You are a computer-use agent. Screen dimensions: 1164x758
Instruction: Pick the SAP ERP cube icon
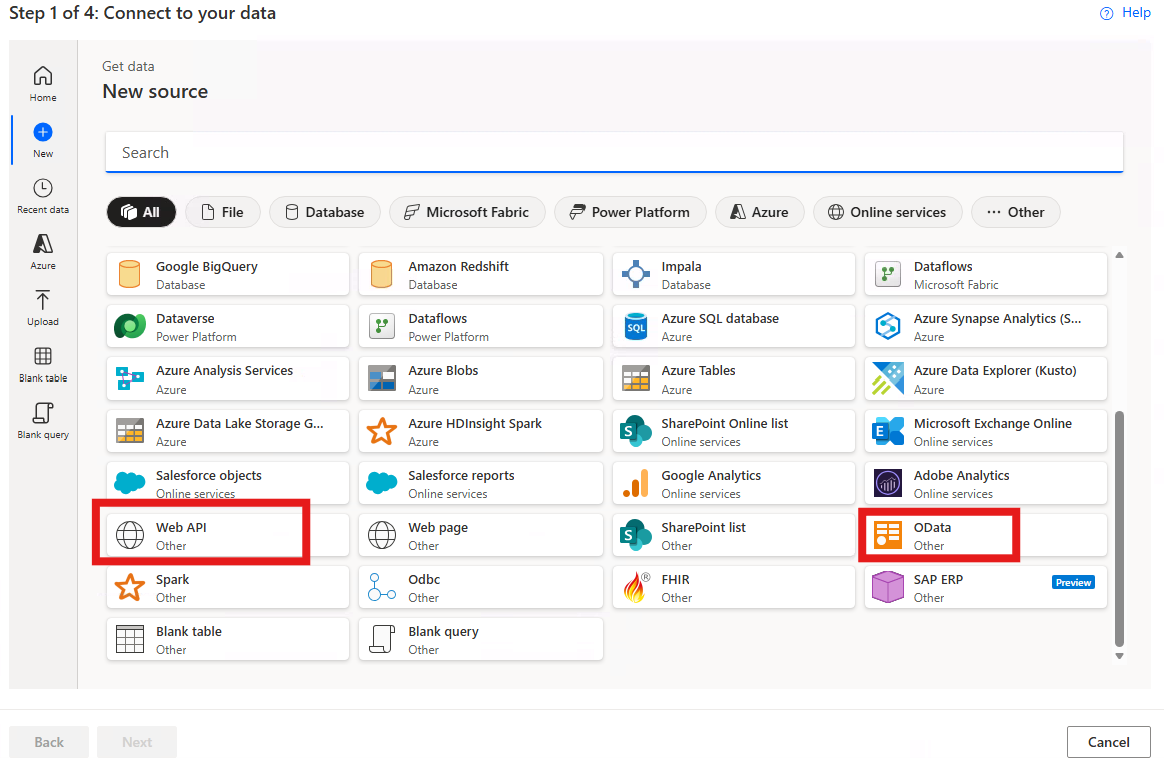click(x=888, y=587)
